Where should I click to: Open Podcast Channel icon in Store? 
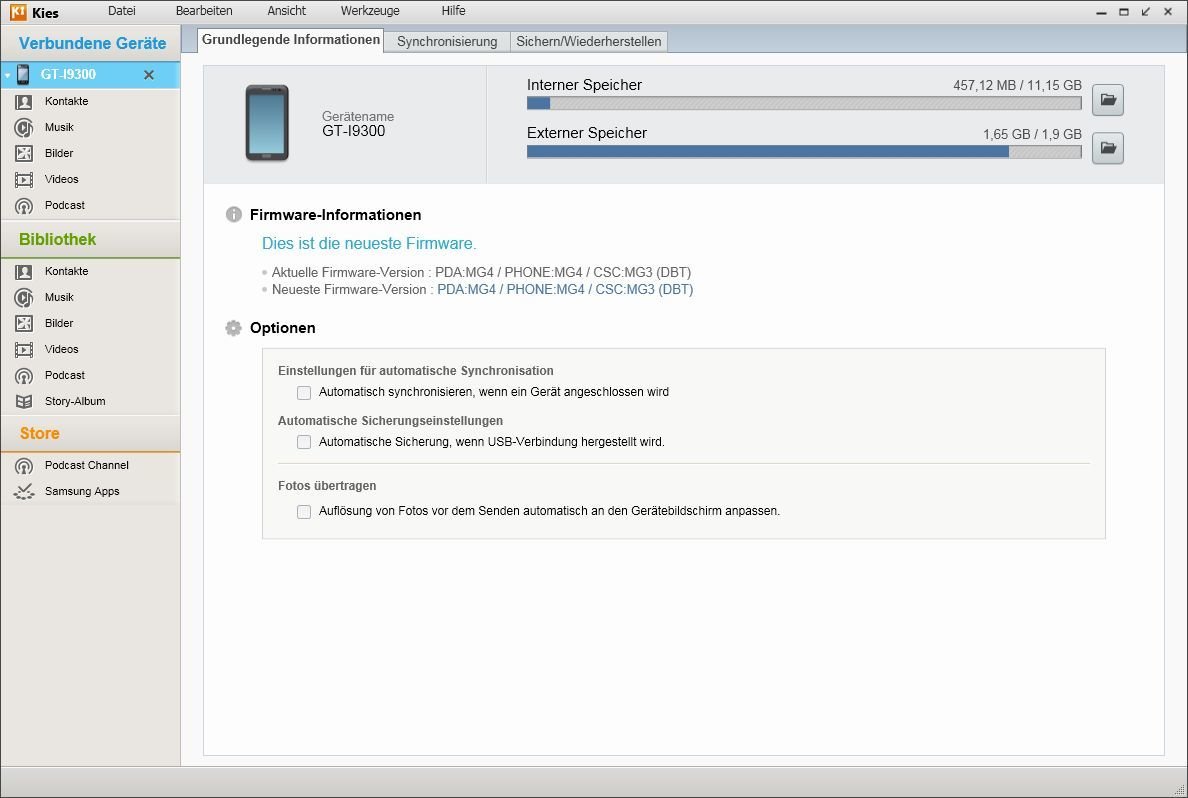click(24, 466)
